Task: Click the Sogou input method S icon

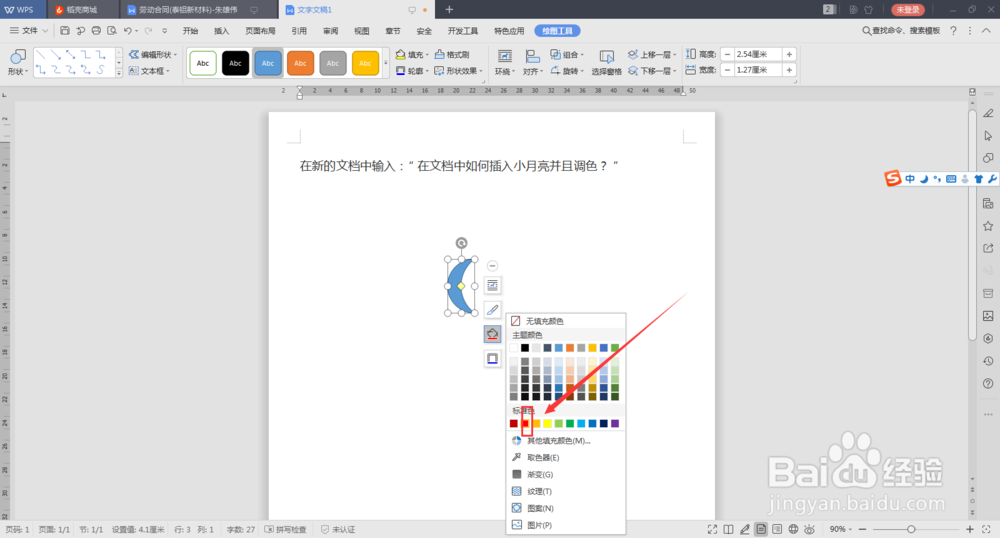Action: (892, 178)
